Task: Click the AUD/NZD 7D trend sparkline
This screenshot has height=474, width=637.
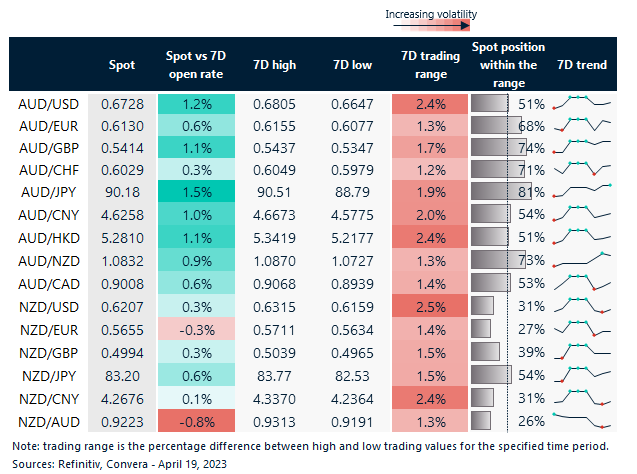Action: (584, 260)
